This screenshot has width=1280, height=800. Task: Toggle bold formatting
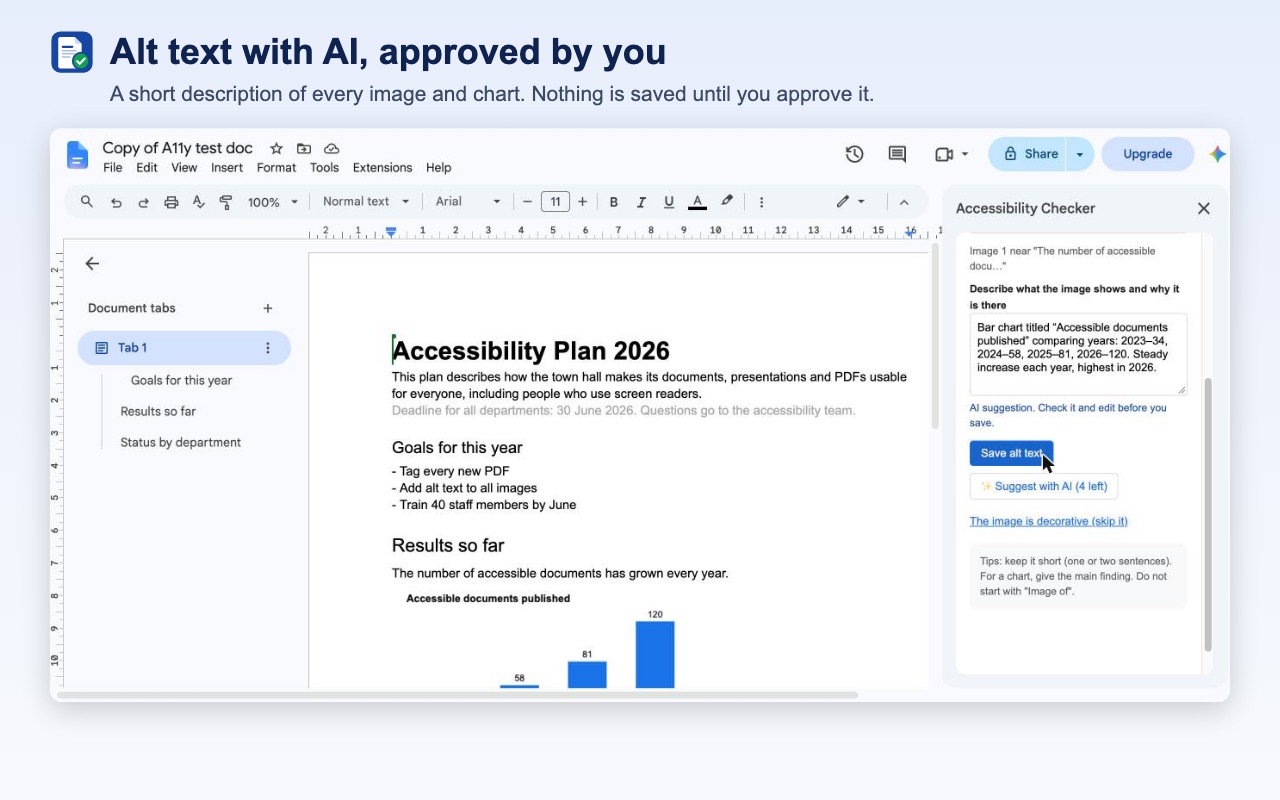[x=614, y=202]
